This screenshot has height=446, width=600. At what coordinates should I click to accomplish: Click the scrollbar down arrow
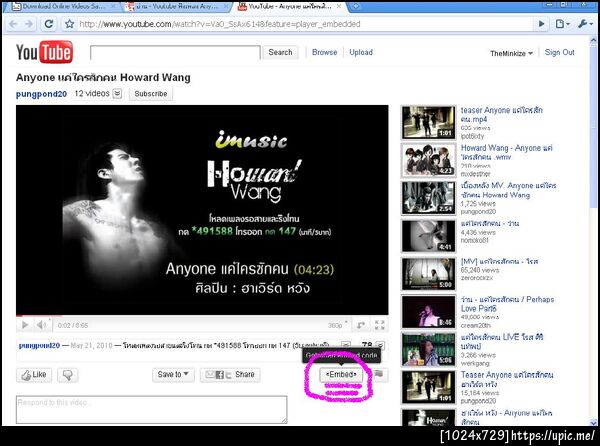click(593, 422)
